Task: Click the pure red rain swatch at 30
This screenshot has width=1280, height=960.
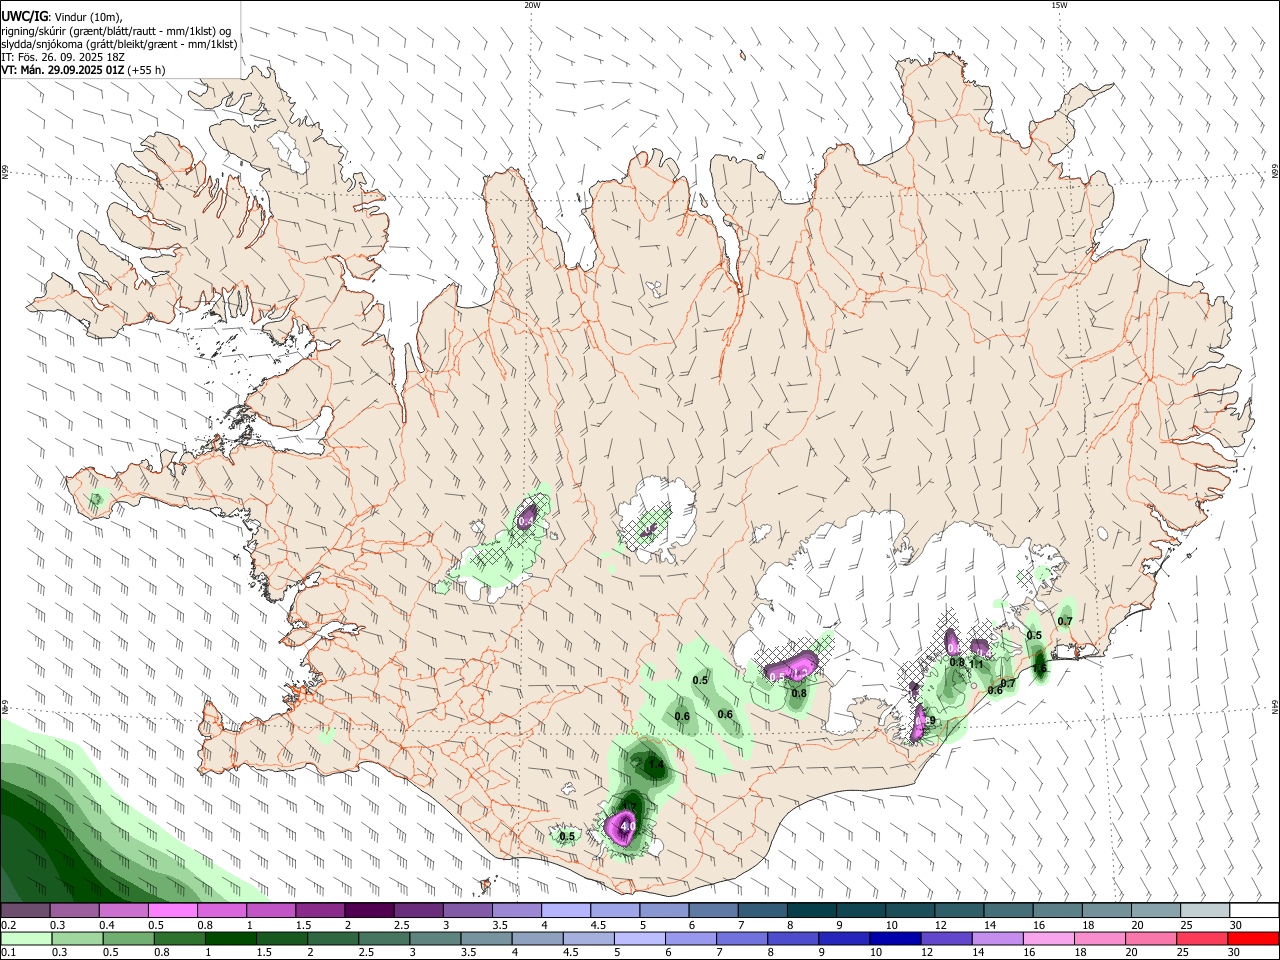Action: pyautogui.click(x=1253, y=939)
